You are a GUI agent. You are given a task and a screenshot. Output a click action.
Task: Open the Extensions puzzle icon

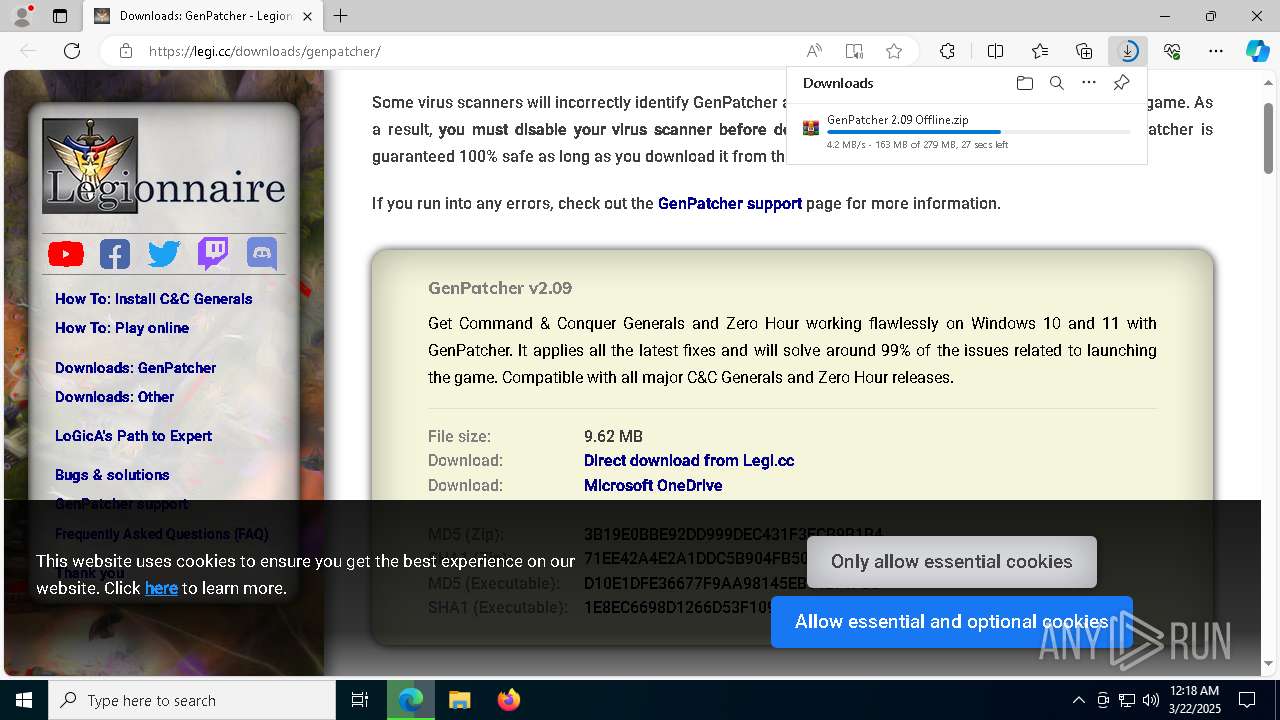pyautogui.click(x=947, y=51)
